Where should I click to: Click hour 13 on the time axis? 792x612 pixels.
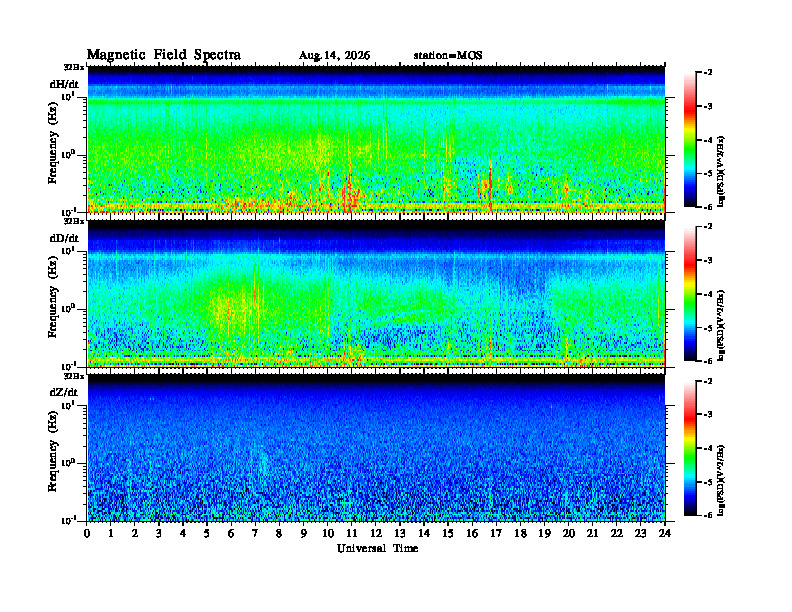[400, 533]
